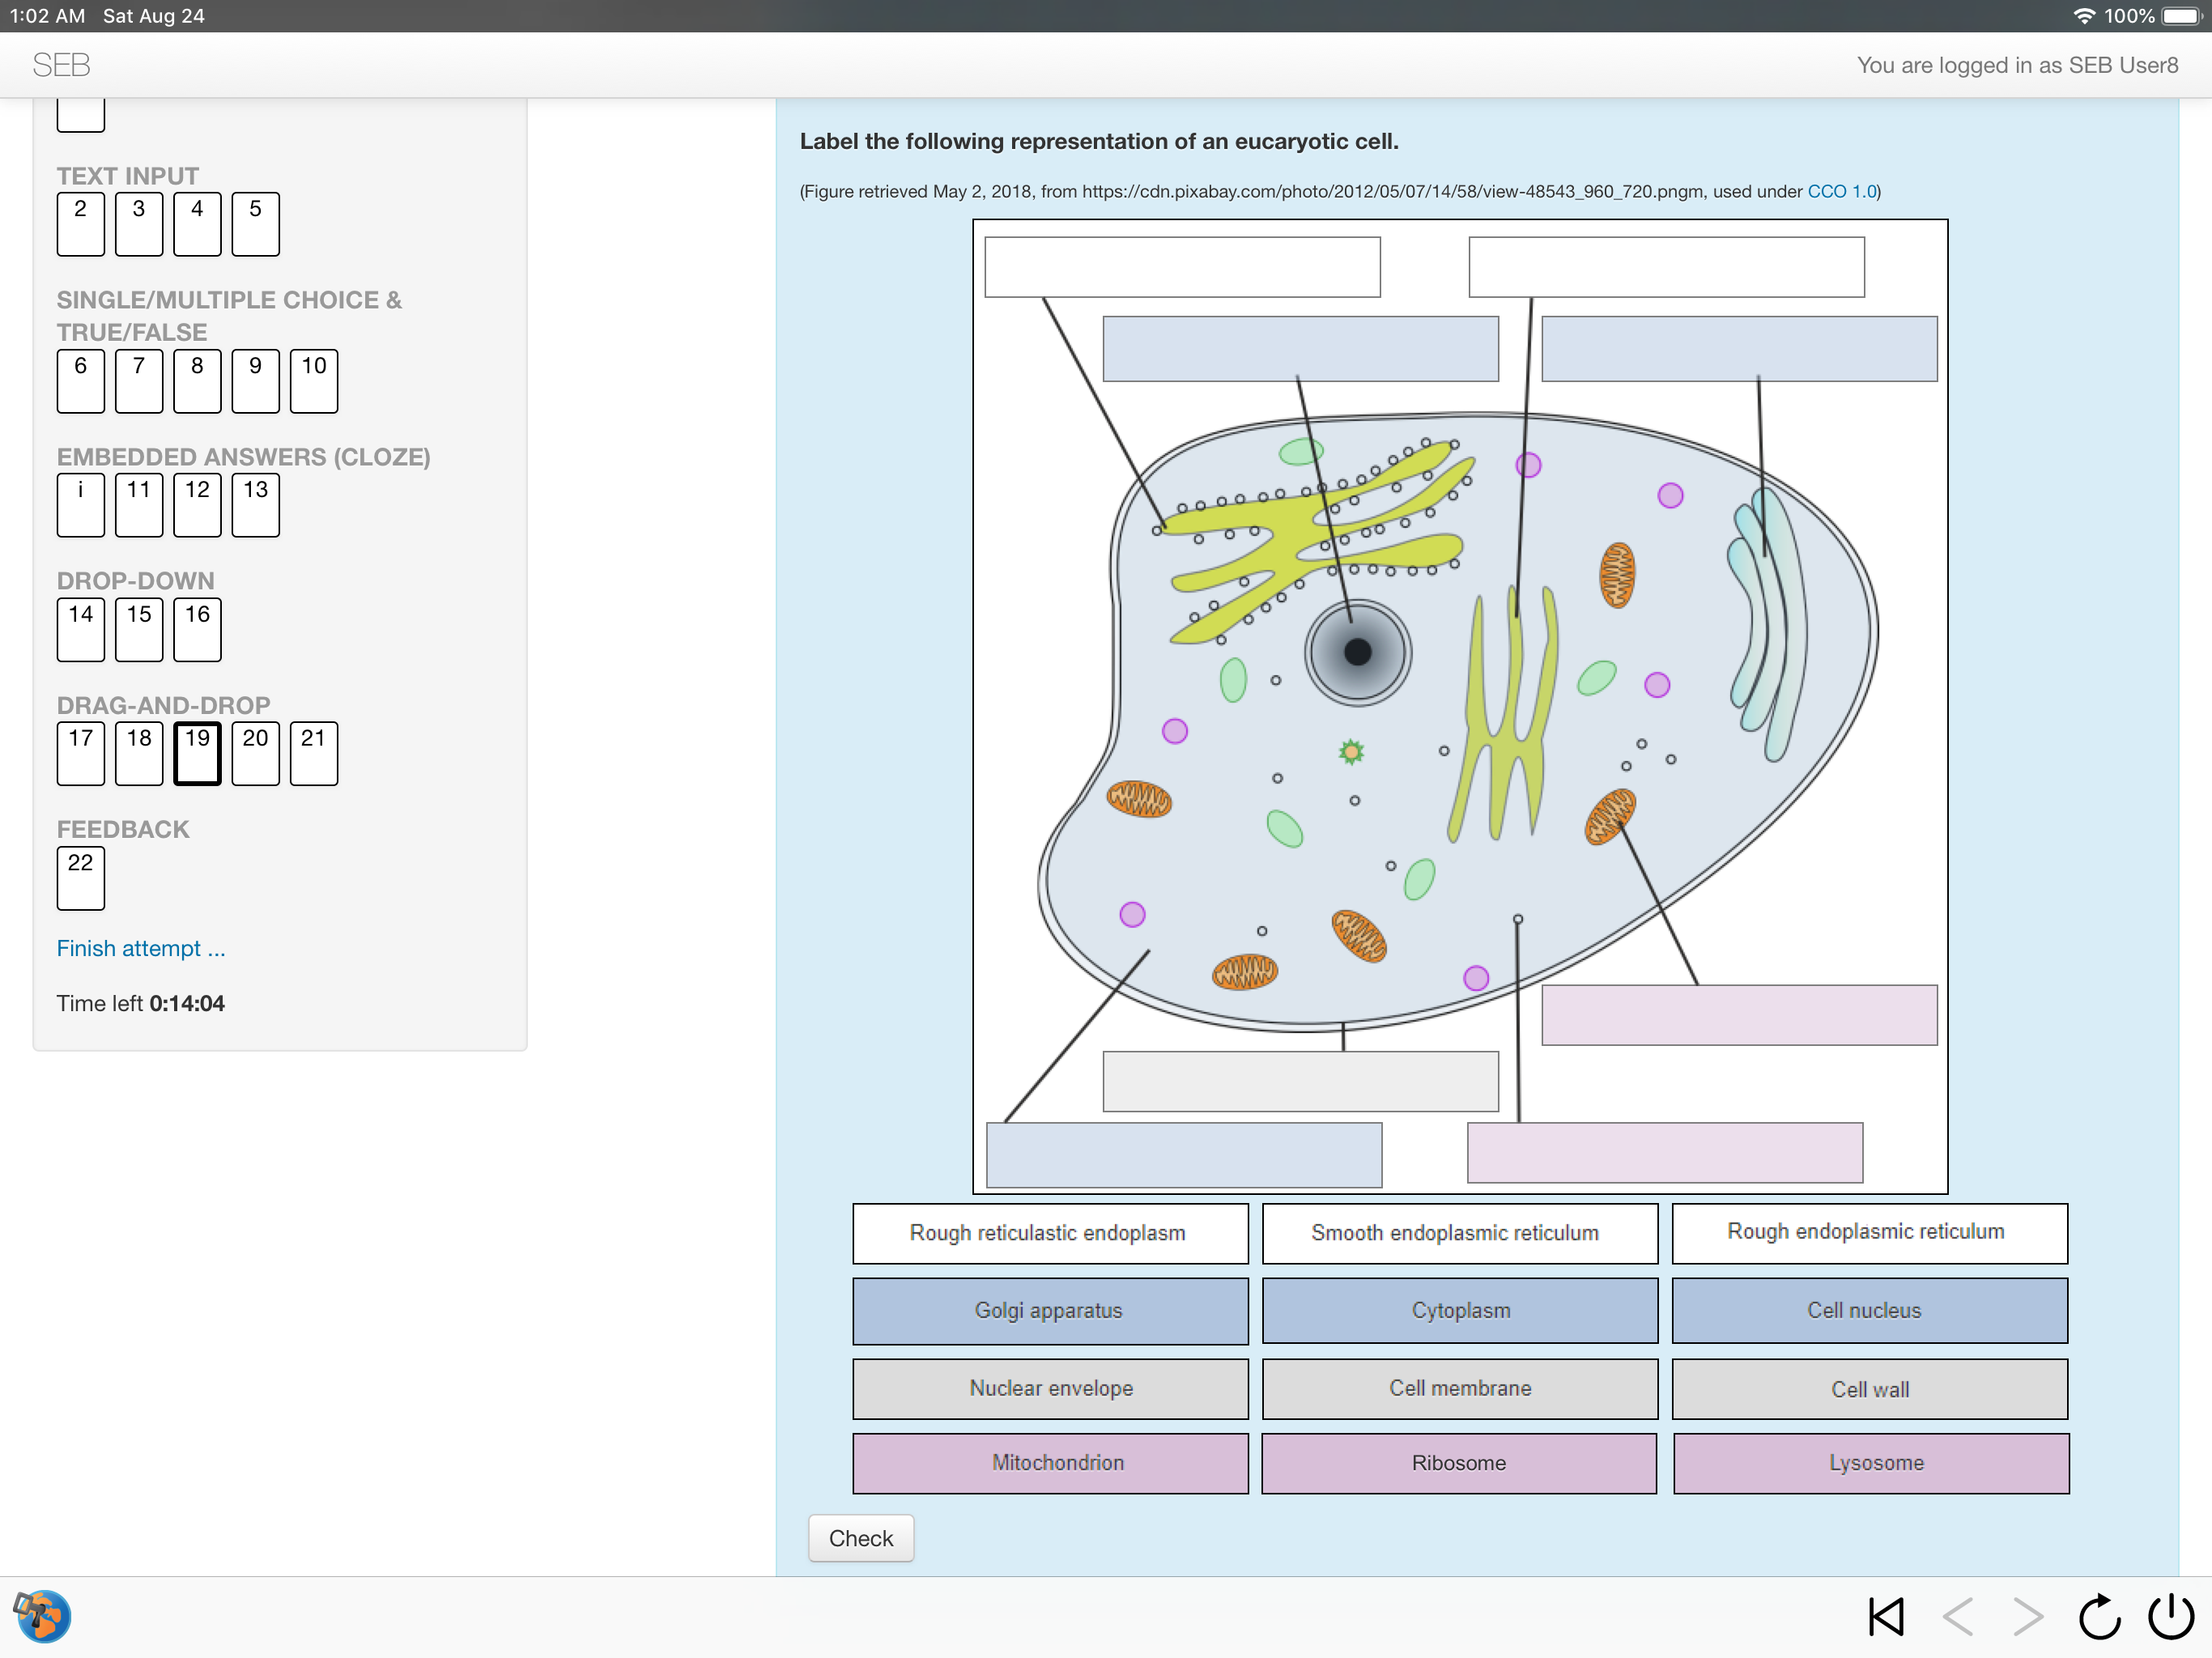The width and height of the screenshot is (2212, 1658).
Task: Select the Mitochondrion label tile
Action: 1049,1463
